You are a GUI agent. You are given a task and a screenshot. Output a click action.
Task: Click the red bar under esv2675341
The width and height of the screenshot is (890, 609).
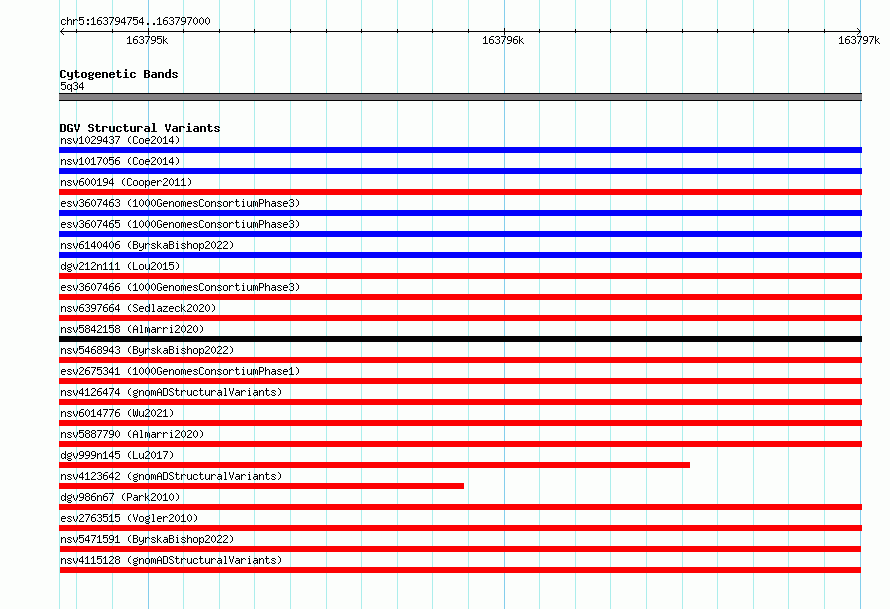click(x=460, y=381)
